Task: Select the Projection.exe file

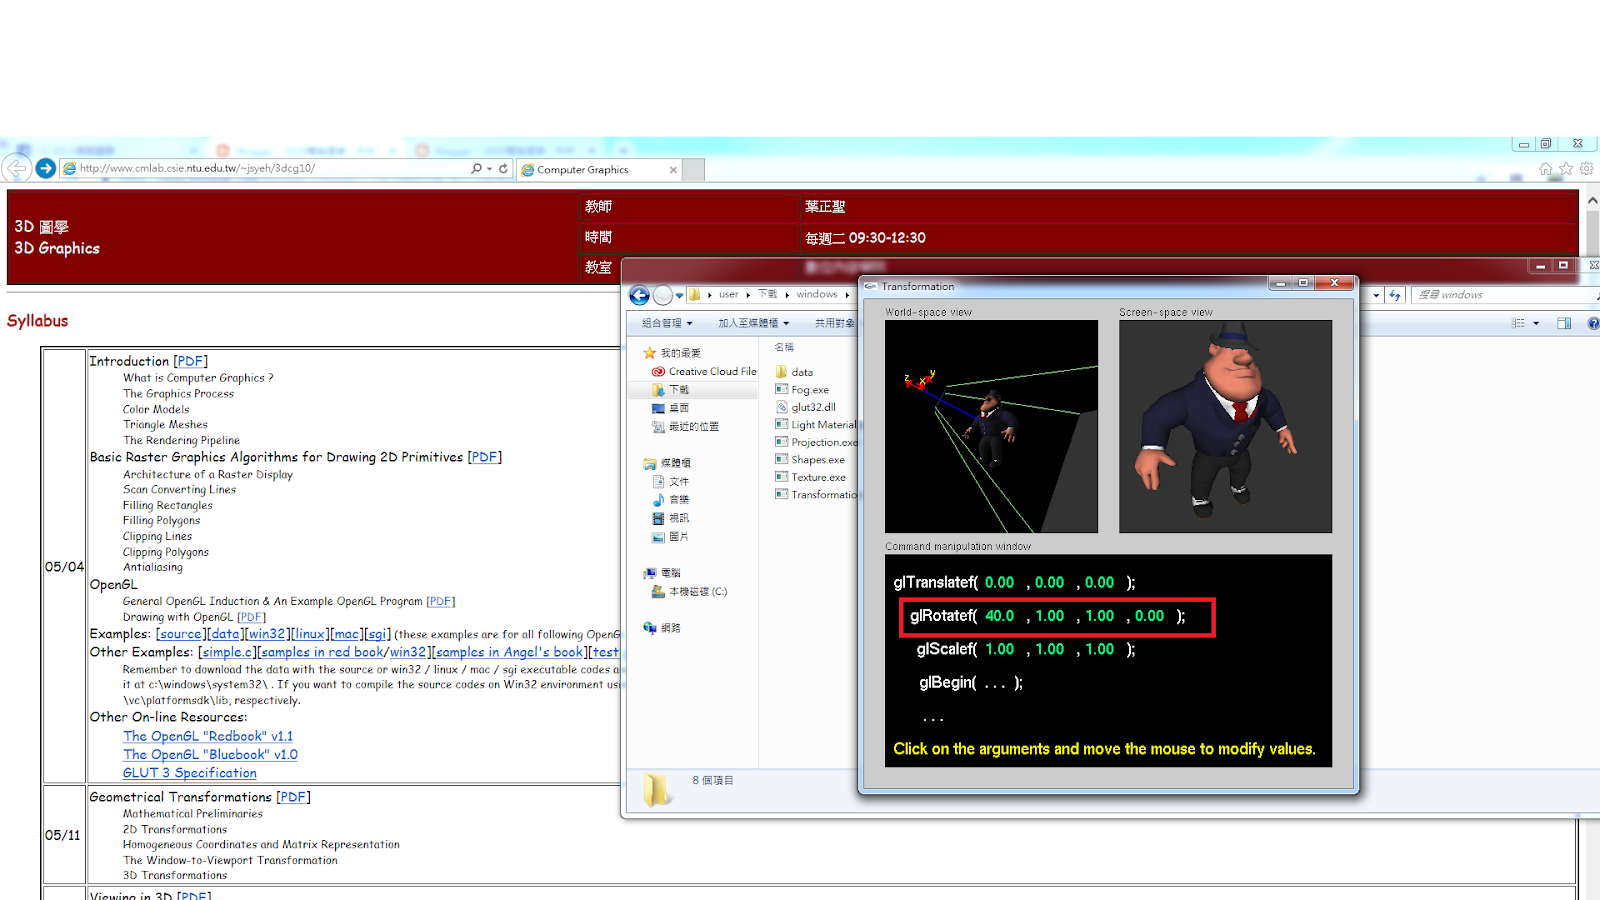Action: [x=816, y=442]
